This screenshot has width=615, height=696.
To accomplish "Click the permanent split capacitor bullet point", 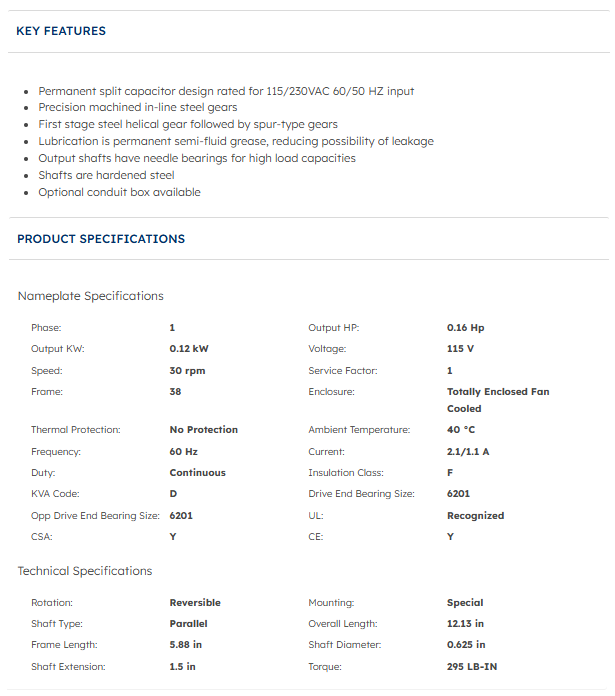I will pyautogui.click(x=226, y=91).
